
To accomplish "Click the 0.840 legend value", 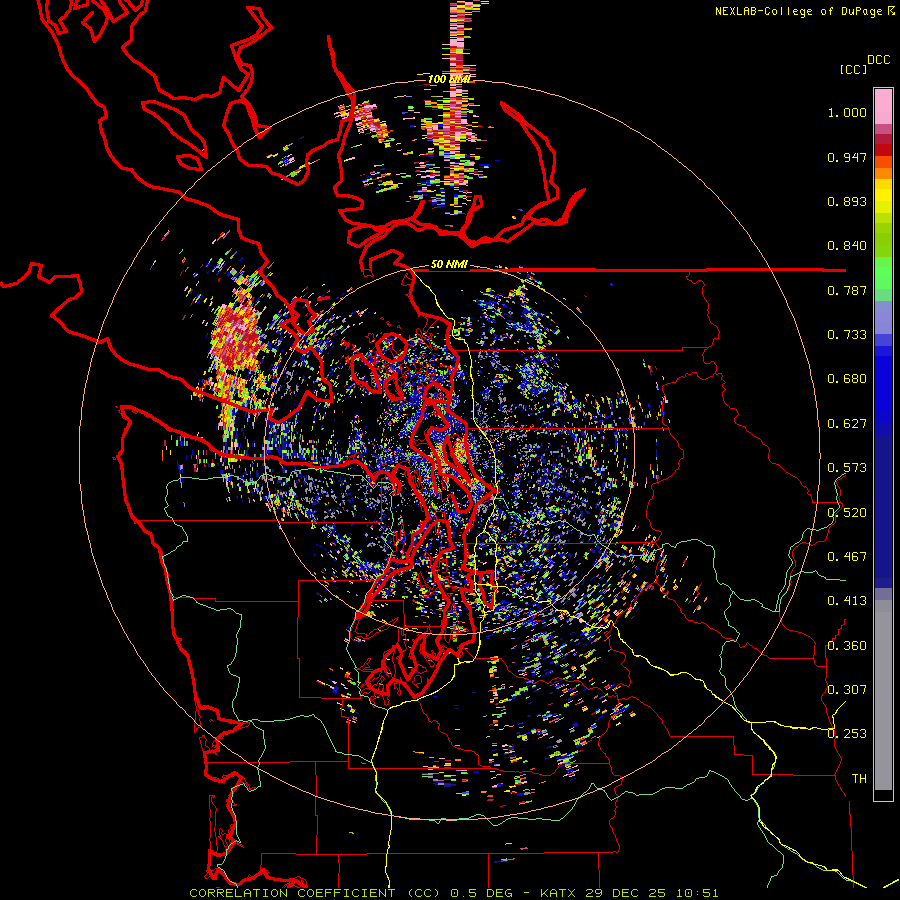I will tap(847, 246).
